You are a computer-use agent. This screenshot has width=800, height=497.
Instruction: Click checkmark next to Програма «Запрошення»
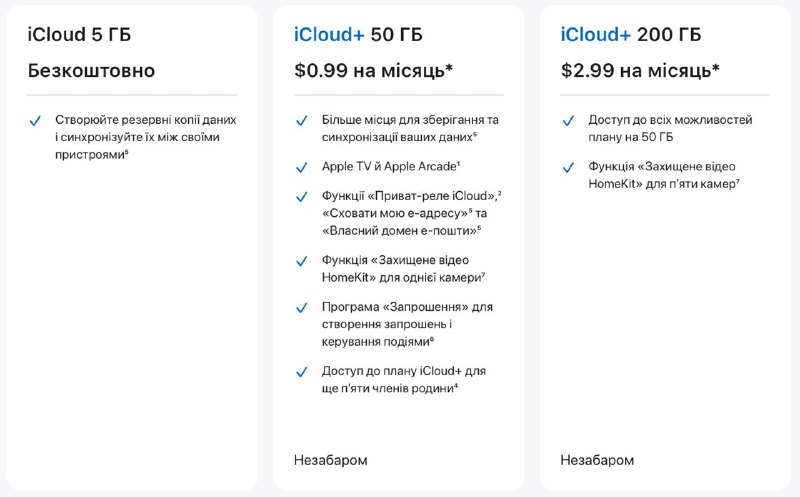[x=302, y=308]
